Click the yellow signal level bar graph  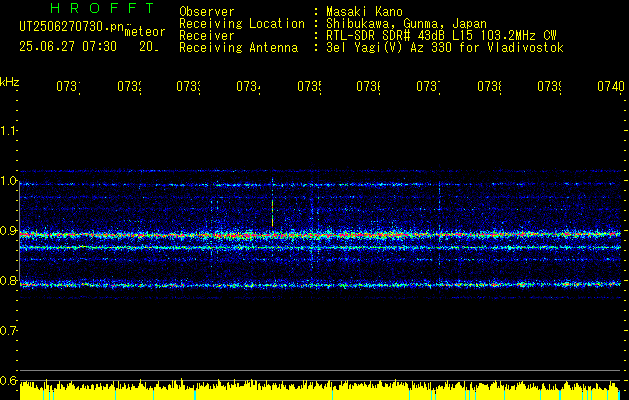point(320,390)
